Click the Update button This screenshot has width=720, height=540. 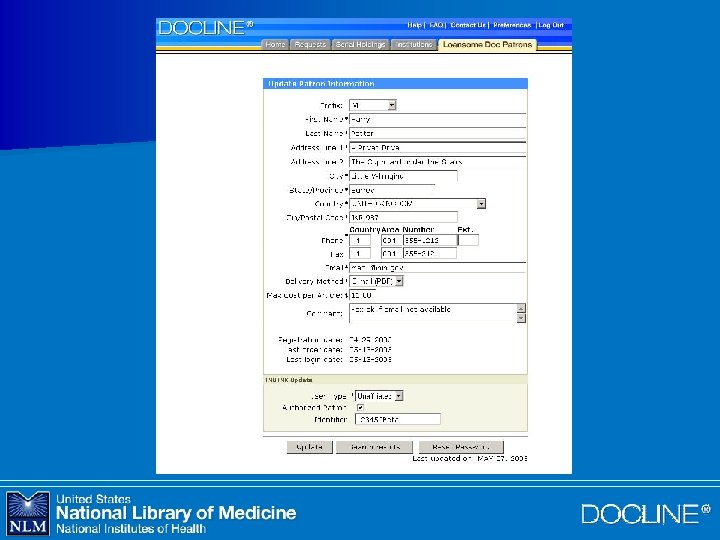(309, 447)
